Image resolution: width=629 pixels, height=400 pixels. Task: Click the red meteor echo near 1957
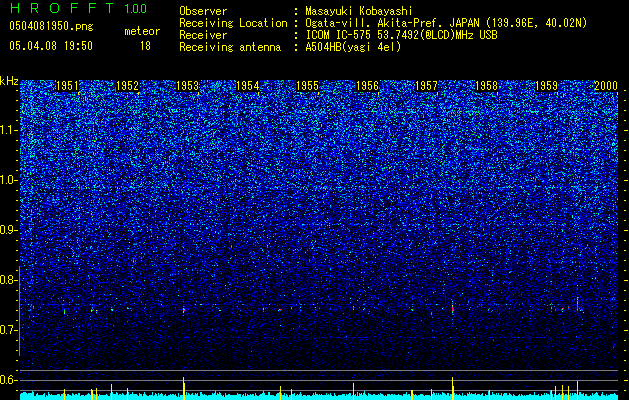pyautogui.click(x=452, y=309)
